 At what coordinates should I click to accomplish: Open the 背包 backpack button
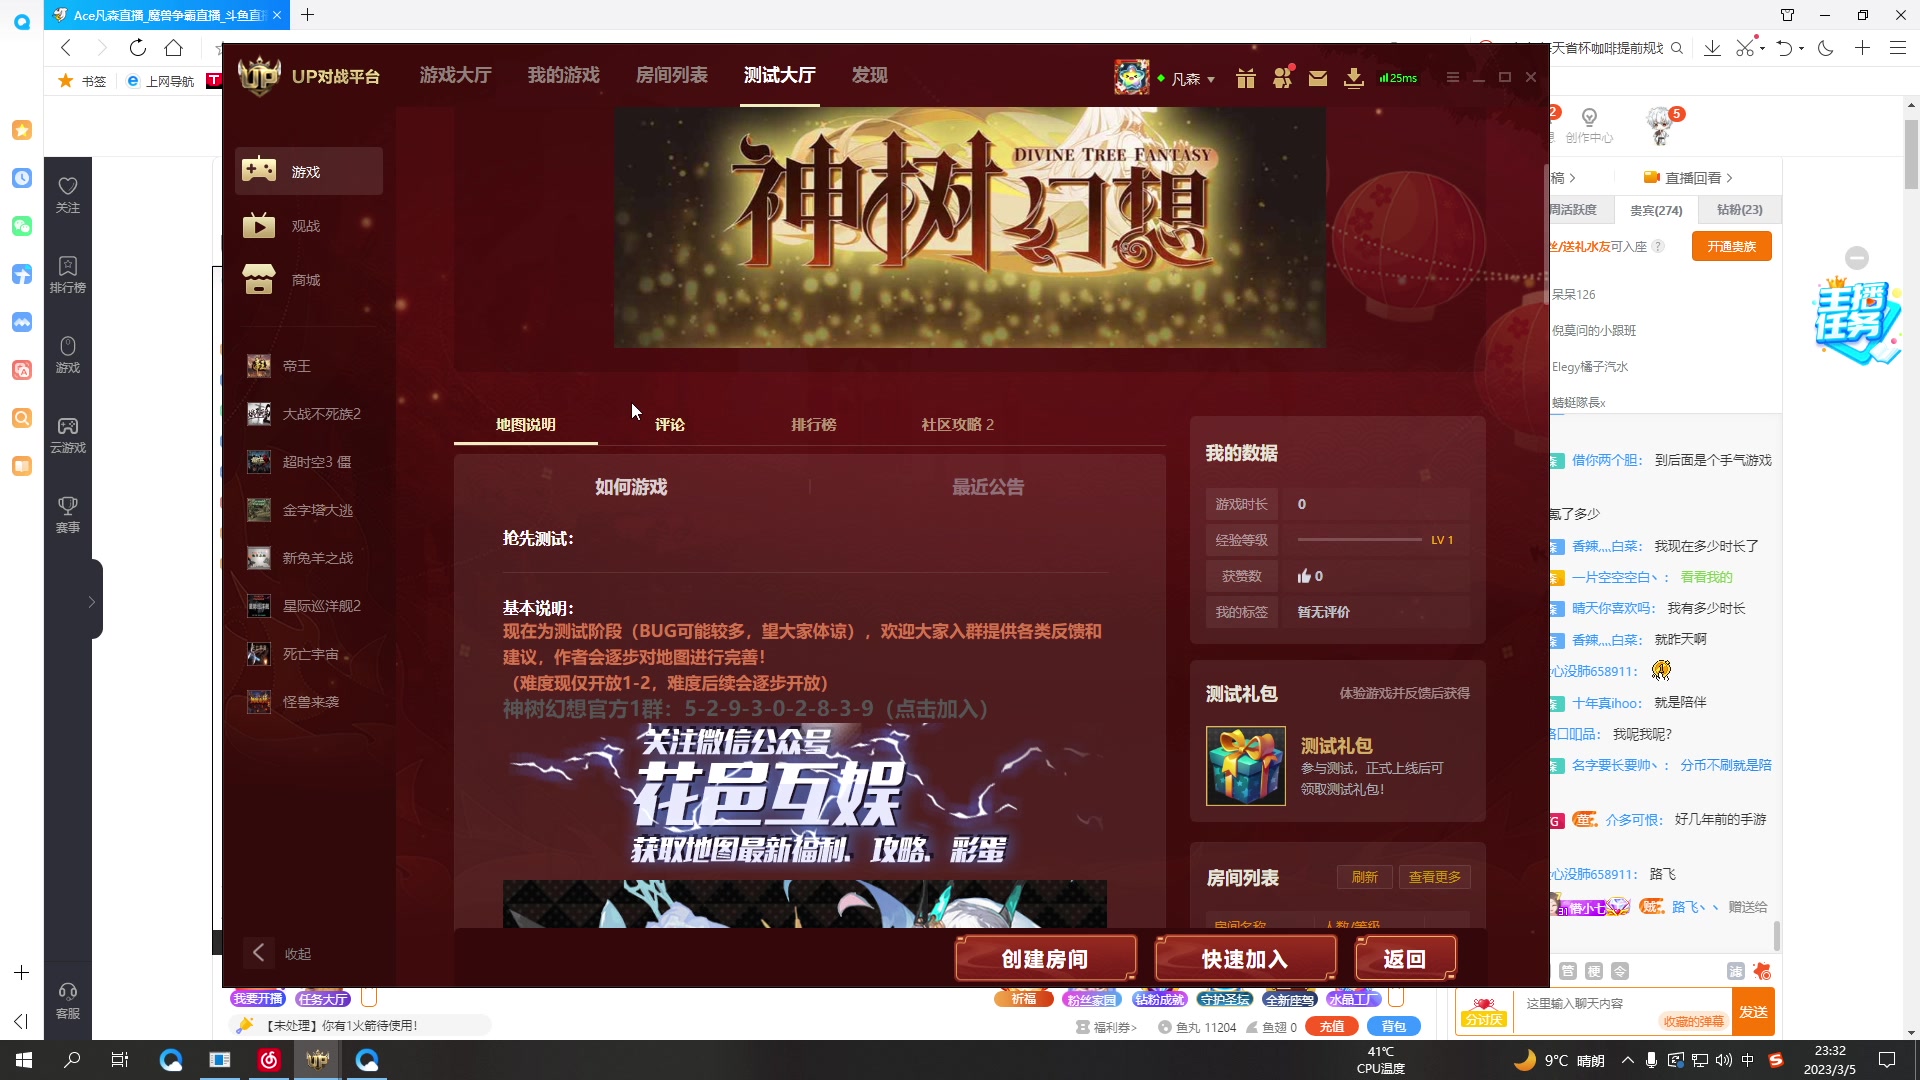pos(1393,1027)
